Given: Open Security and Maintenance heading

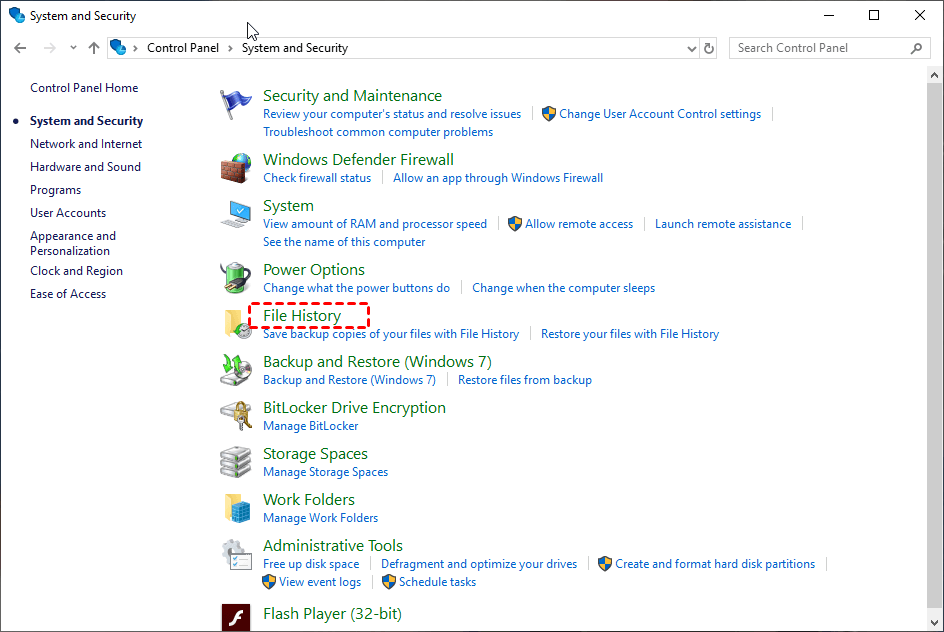Looking at the screenshot, I should tap(352, 96).
